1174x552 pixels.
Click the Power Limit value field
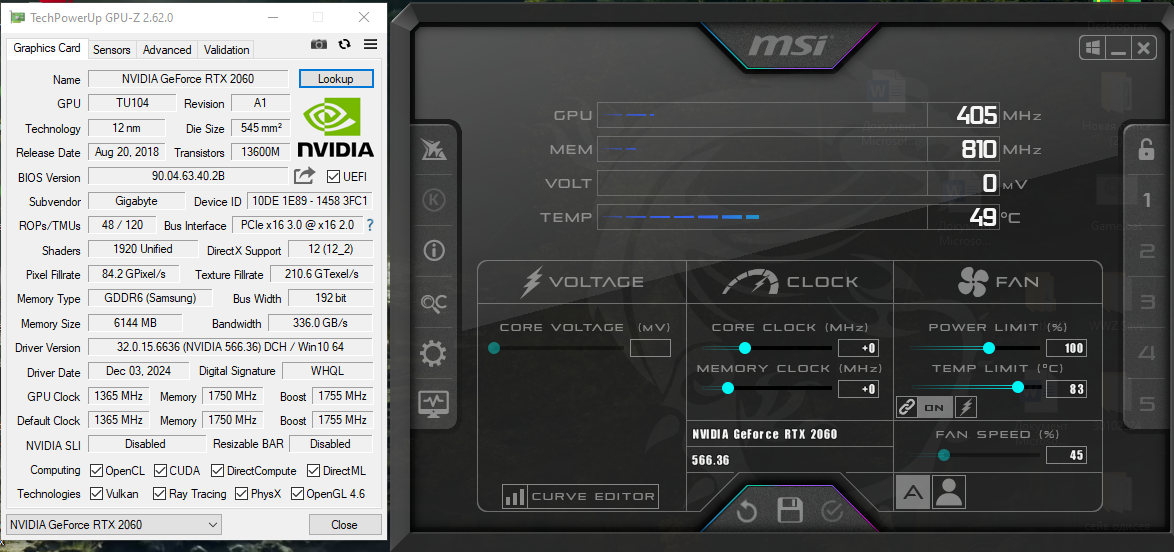point(1065,348)
